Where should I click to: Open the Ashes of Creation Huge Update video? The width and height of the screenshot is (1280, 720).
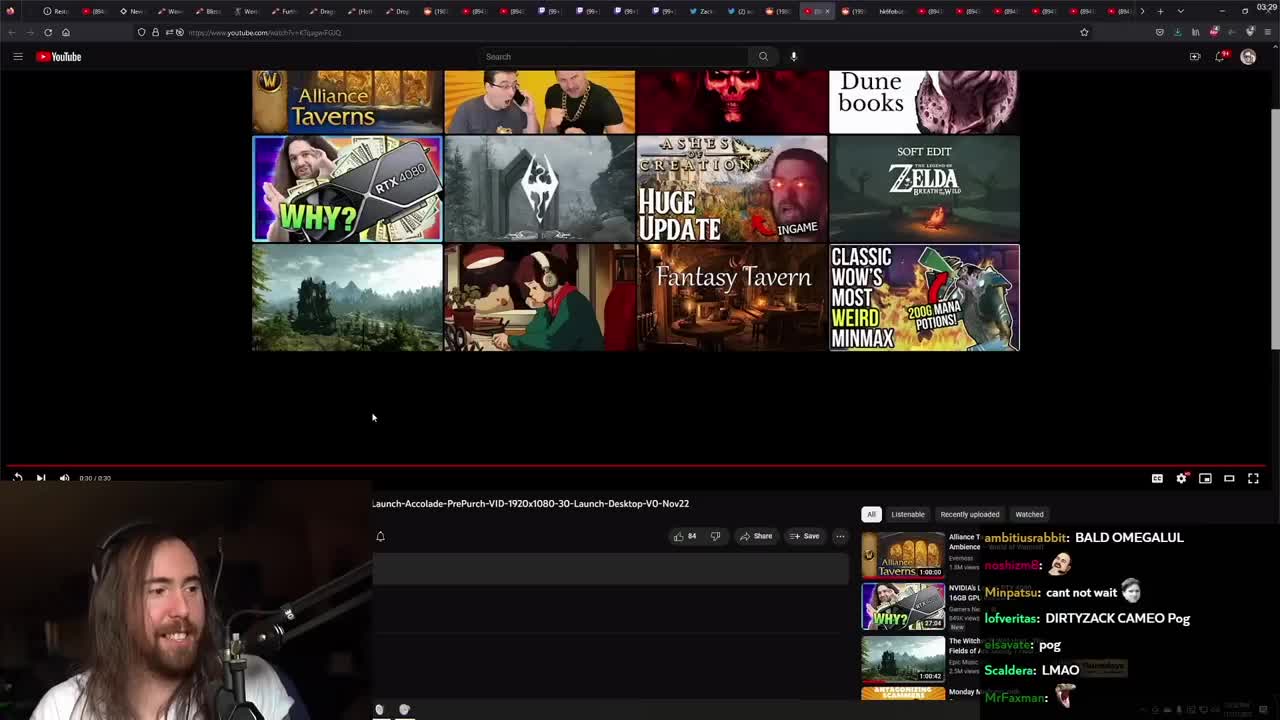point(732,189)
